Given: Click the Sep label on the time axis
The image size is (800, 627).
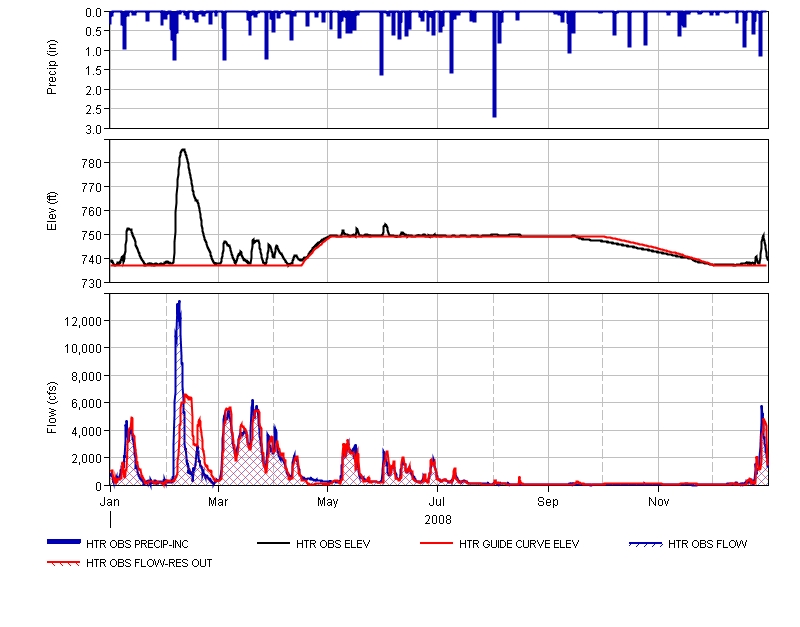Looking at the screenshot, I should [x=548, y=502].
